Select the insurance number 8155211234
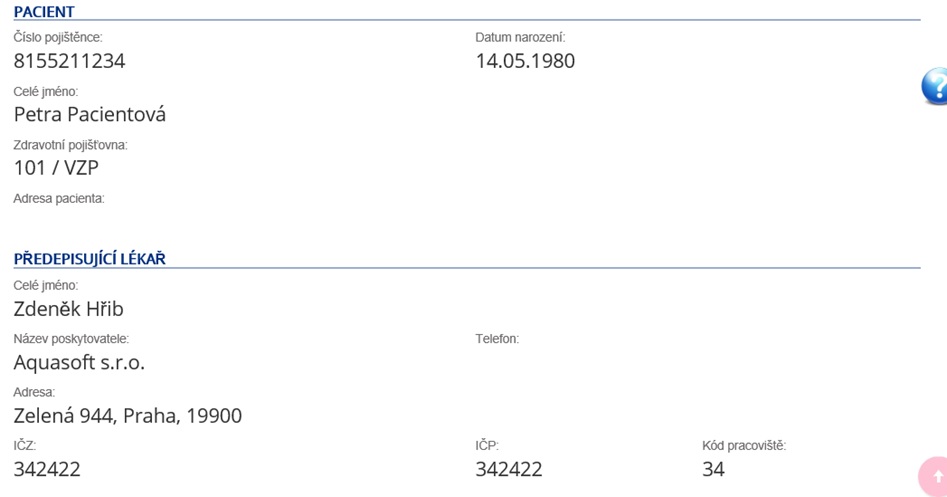Screen dimensions: 947x497 tap(69, 61)
